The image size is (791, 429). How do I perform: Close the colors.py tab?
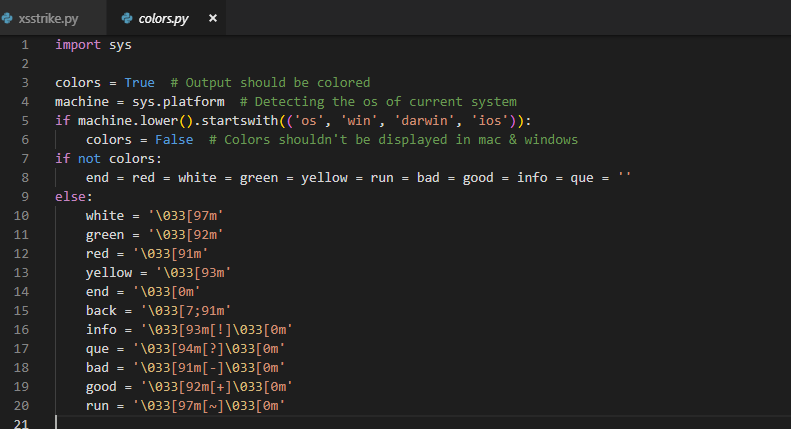pos(213,18)
